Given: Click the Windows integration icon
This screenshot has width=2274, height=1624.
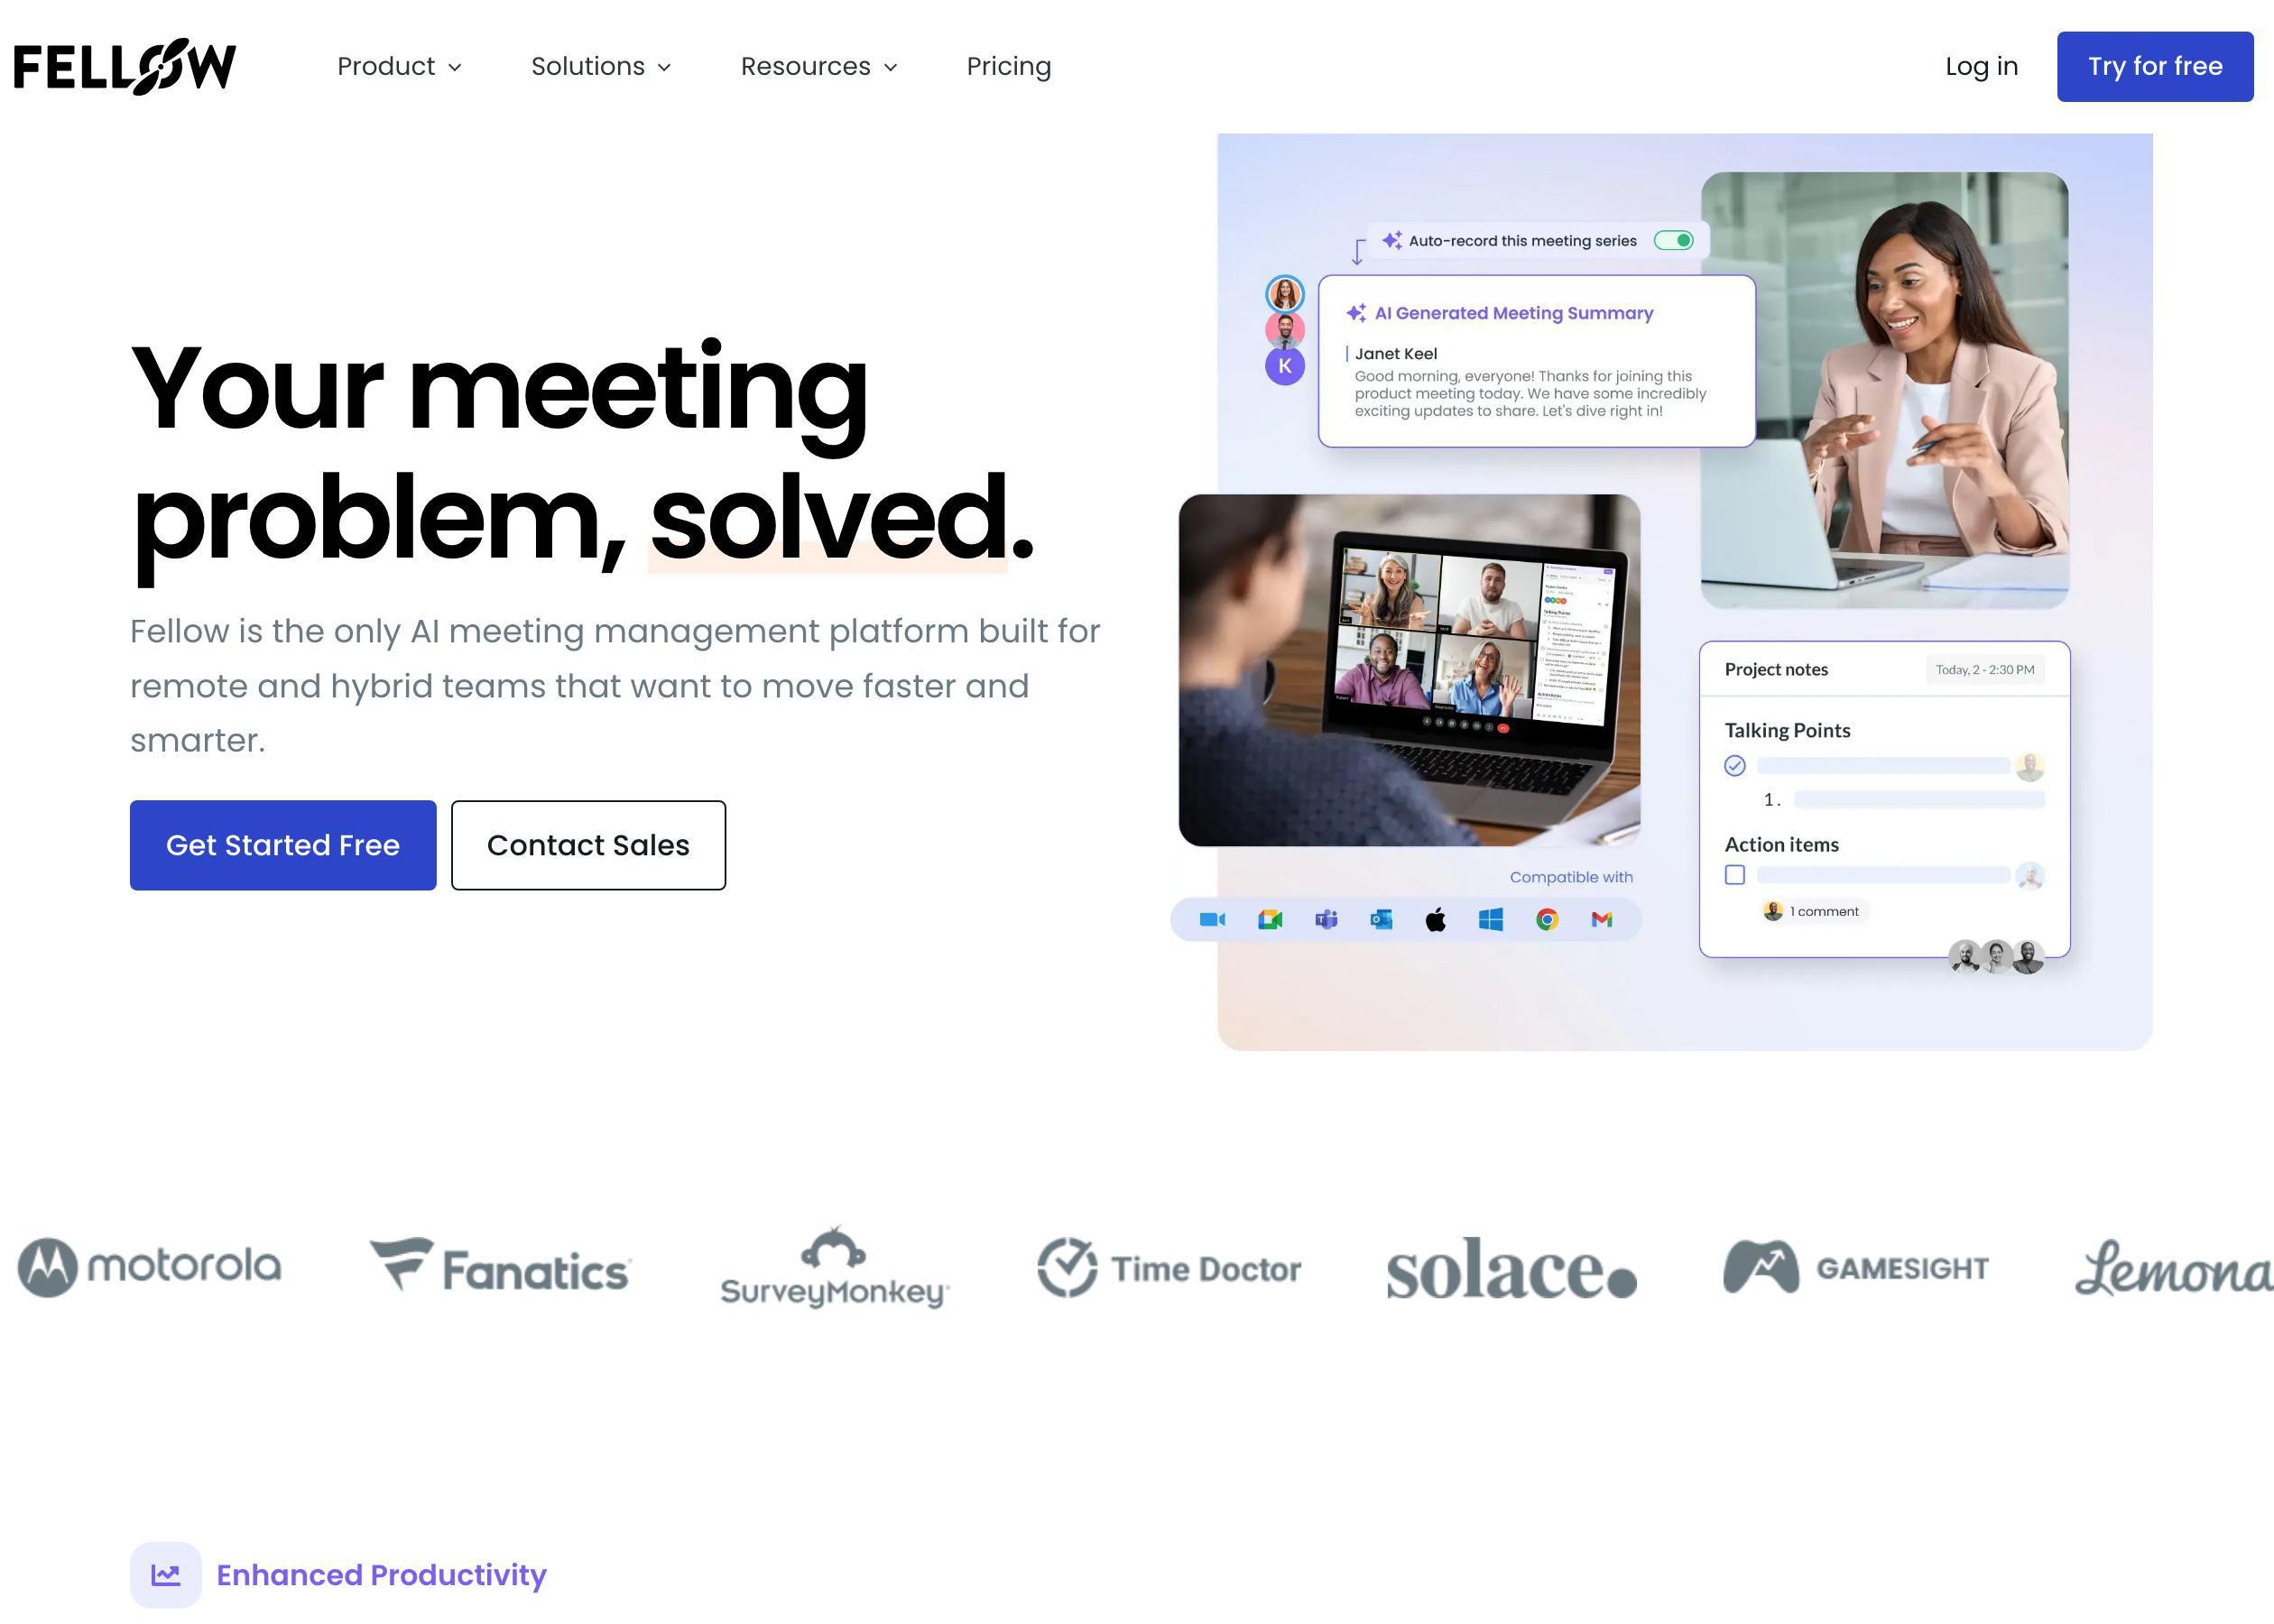Looking at the screenshot, I should (1490, 918).
